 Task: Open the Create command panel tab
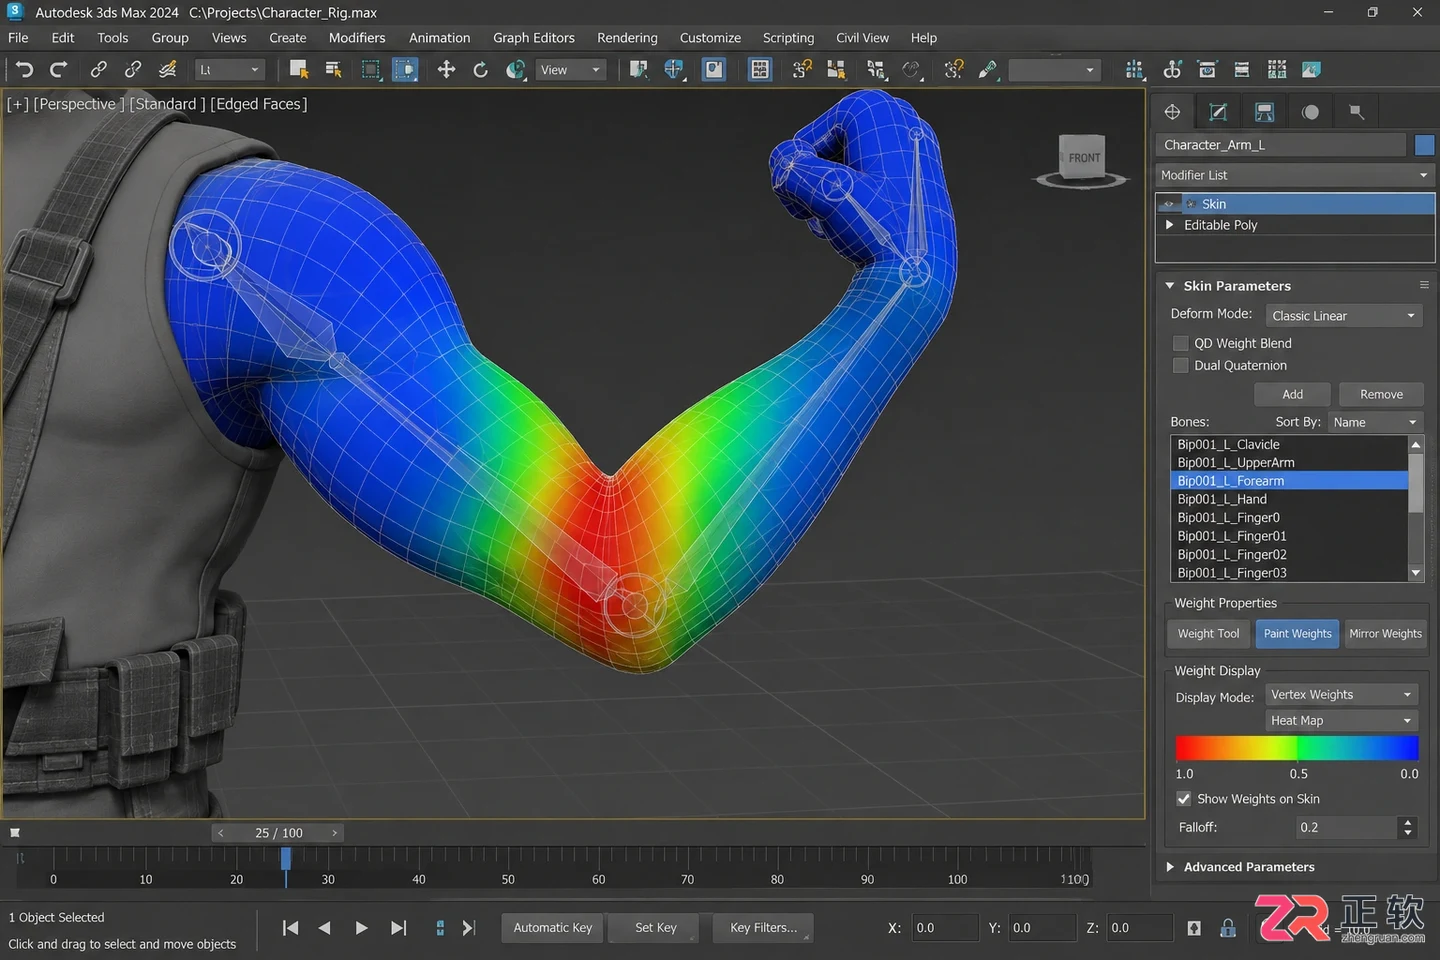pos(1172,112)
